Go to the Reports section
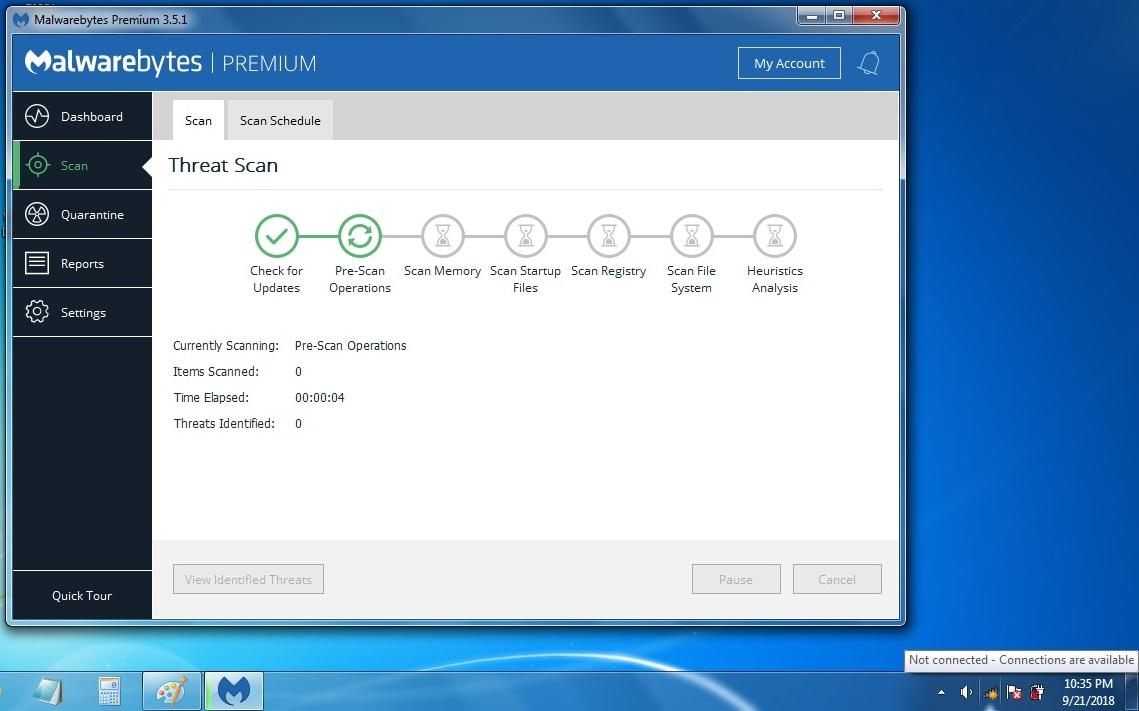The image size is (1139, 711). (82, 264)
